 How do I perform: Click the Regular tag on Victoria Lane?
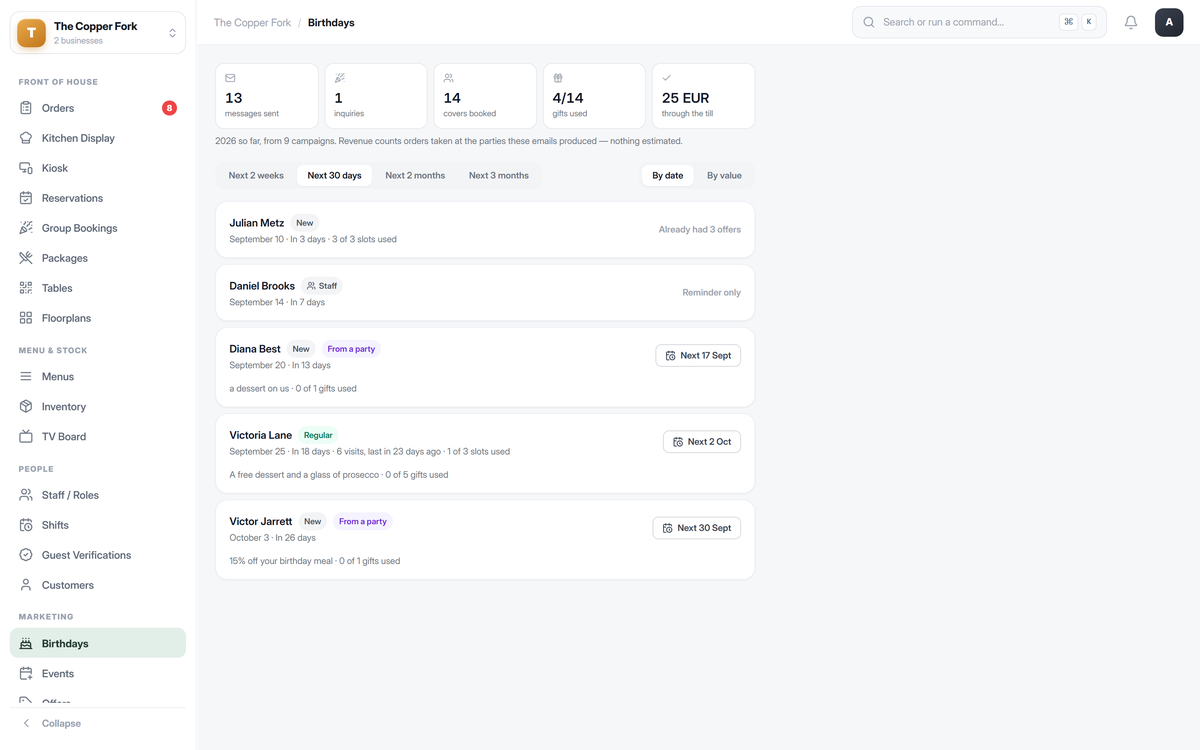318,435
